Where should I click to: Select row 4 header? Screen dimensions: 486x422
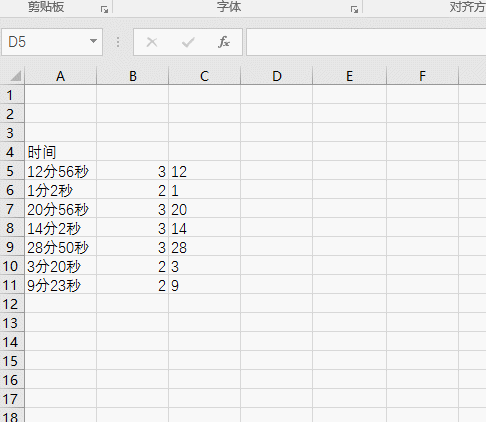pos(12,152)
